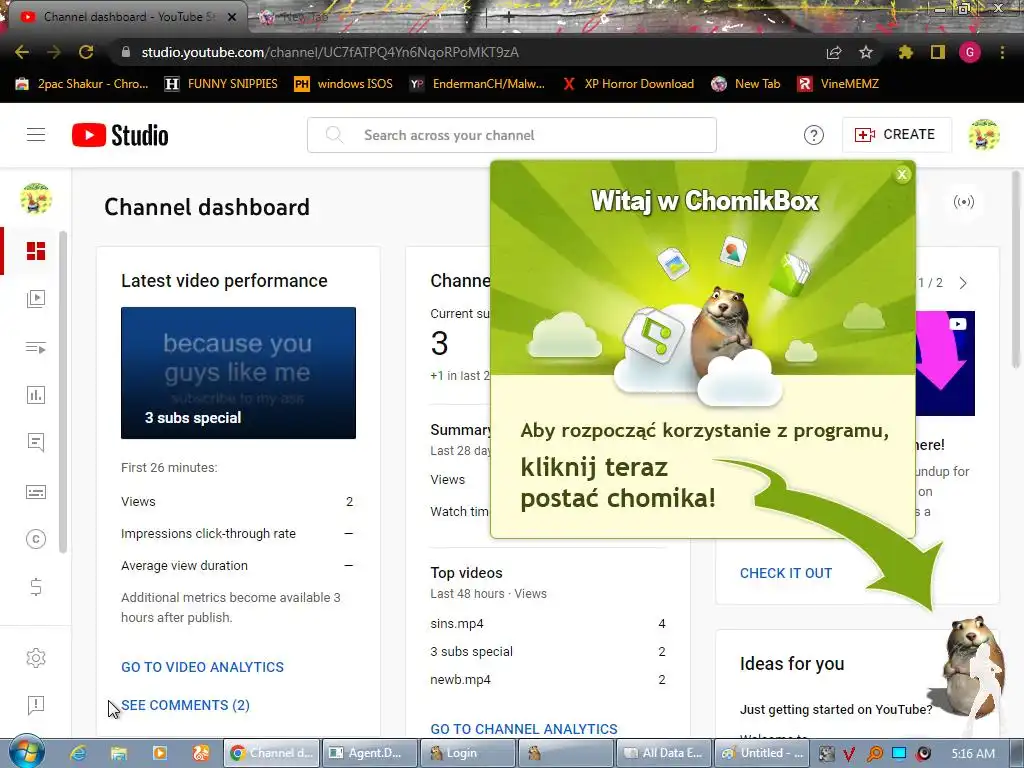Viewport: 1024px width, 768px height.
Task: Open the account avatar in the top right
Action: point(984,135)
